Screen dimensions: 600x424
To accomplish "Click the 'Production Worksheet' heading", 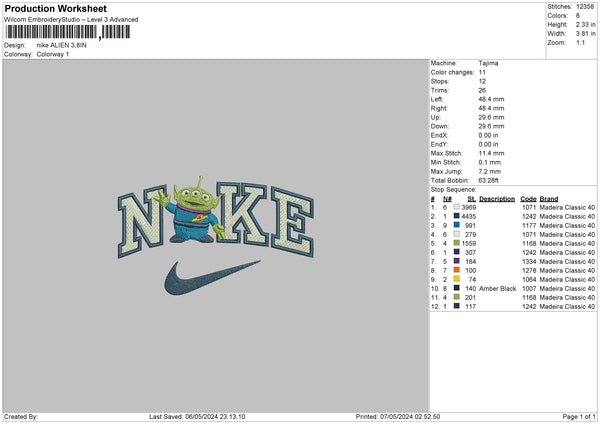I will (x=55, y=8).
